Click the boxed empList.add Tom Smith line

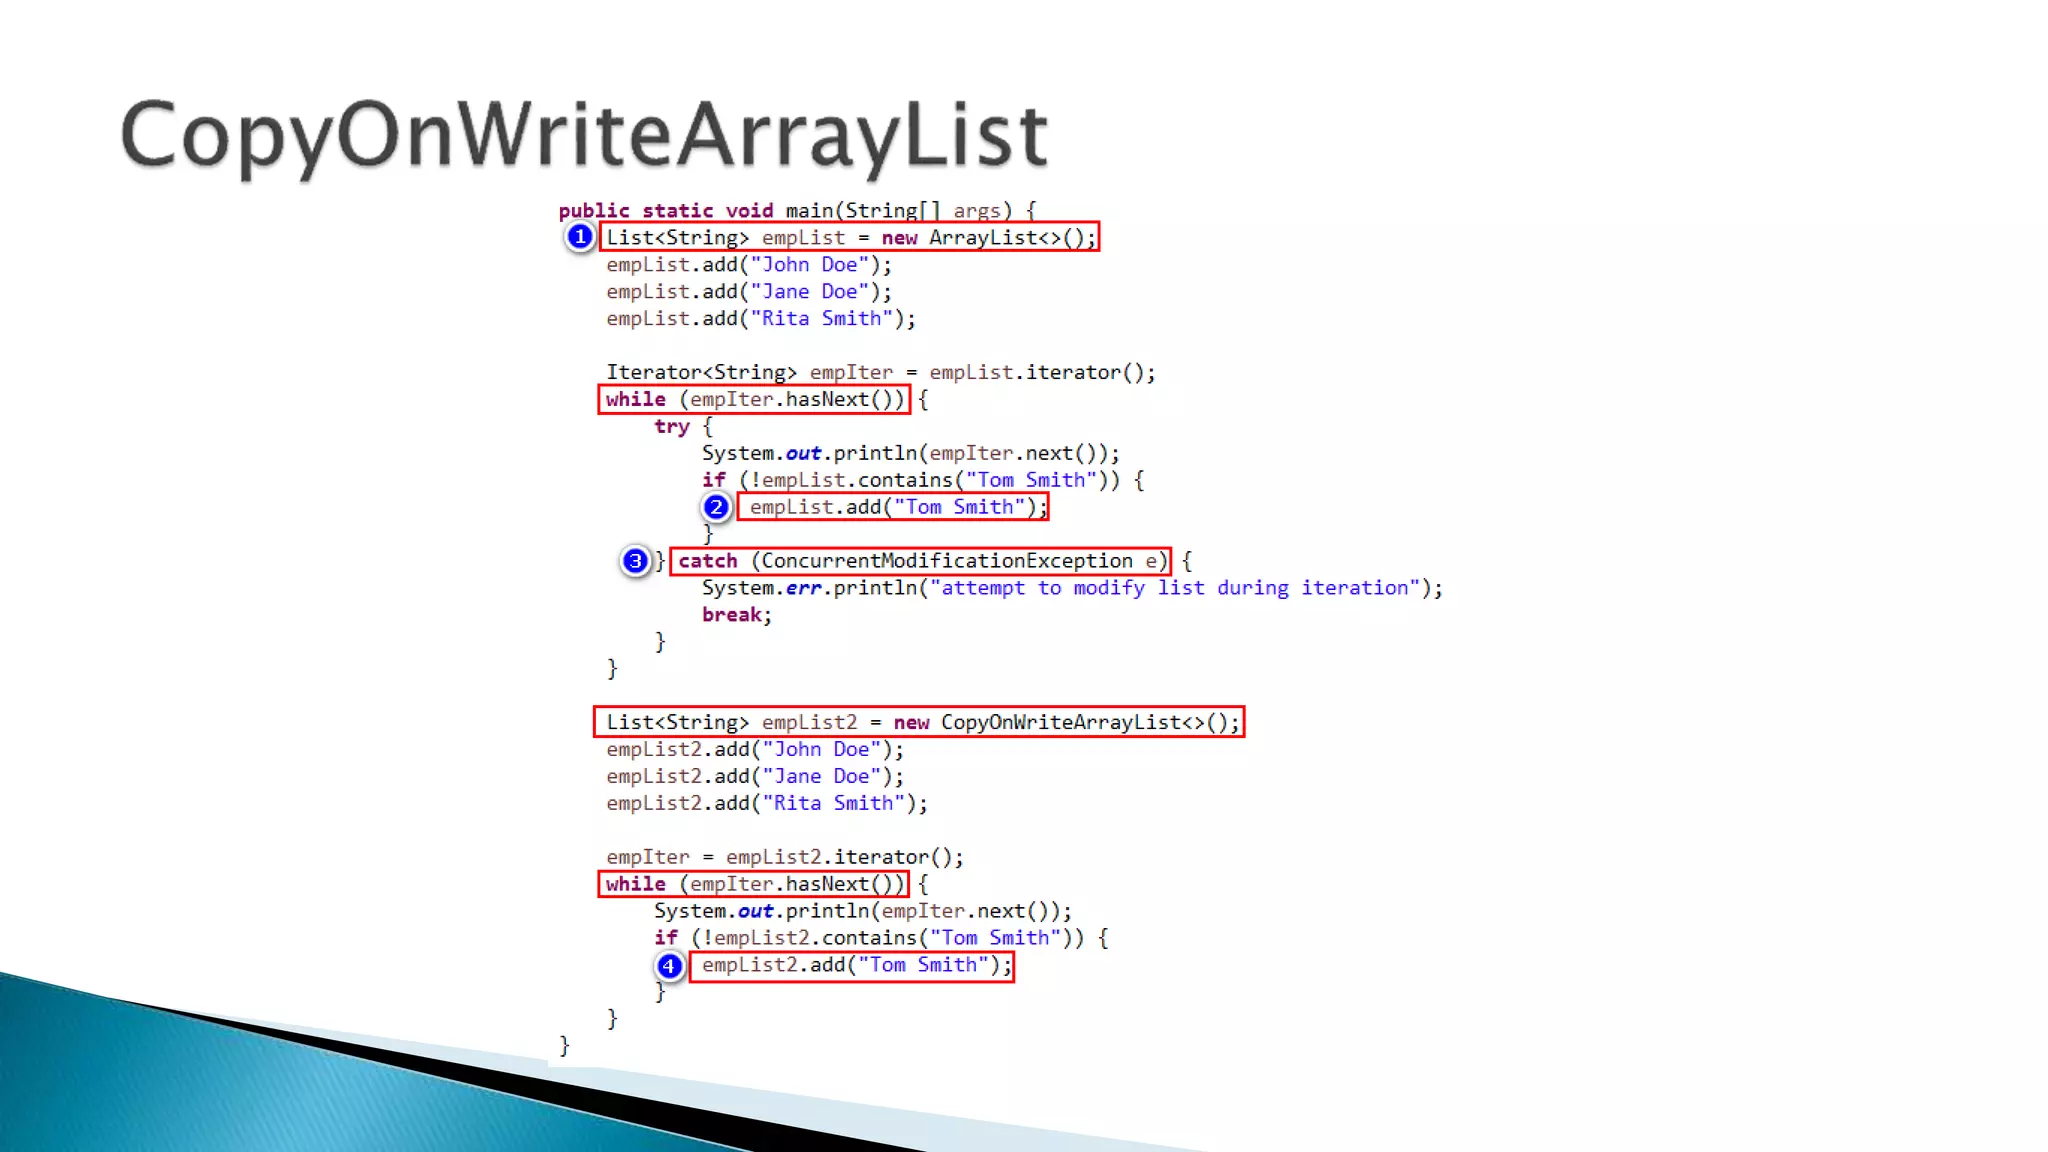click(x=892, y=507)
